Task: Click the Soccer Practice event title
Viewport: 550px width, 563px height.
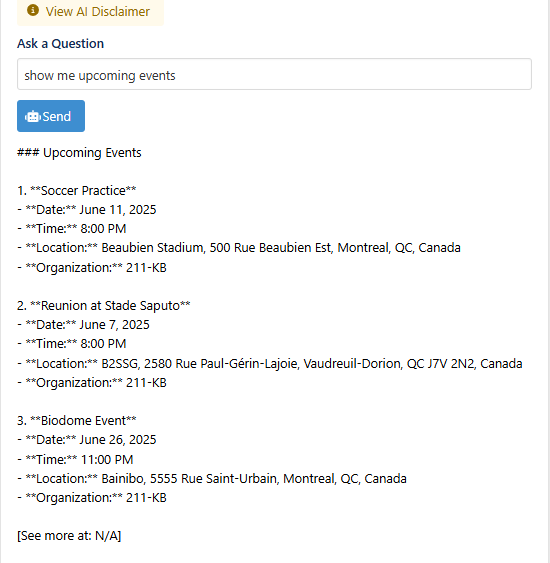Action: click(x=77, y=191)
